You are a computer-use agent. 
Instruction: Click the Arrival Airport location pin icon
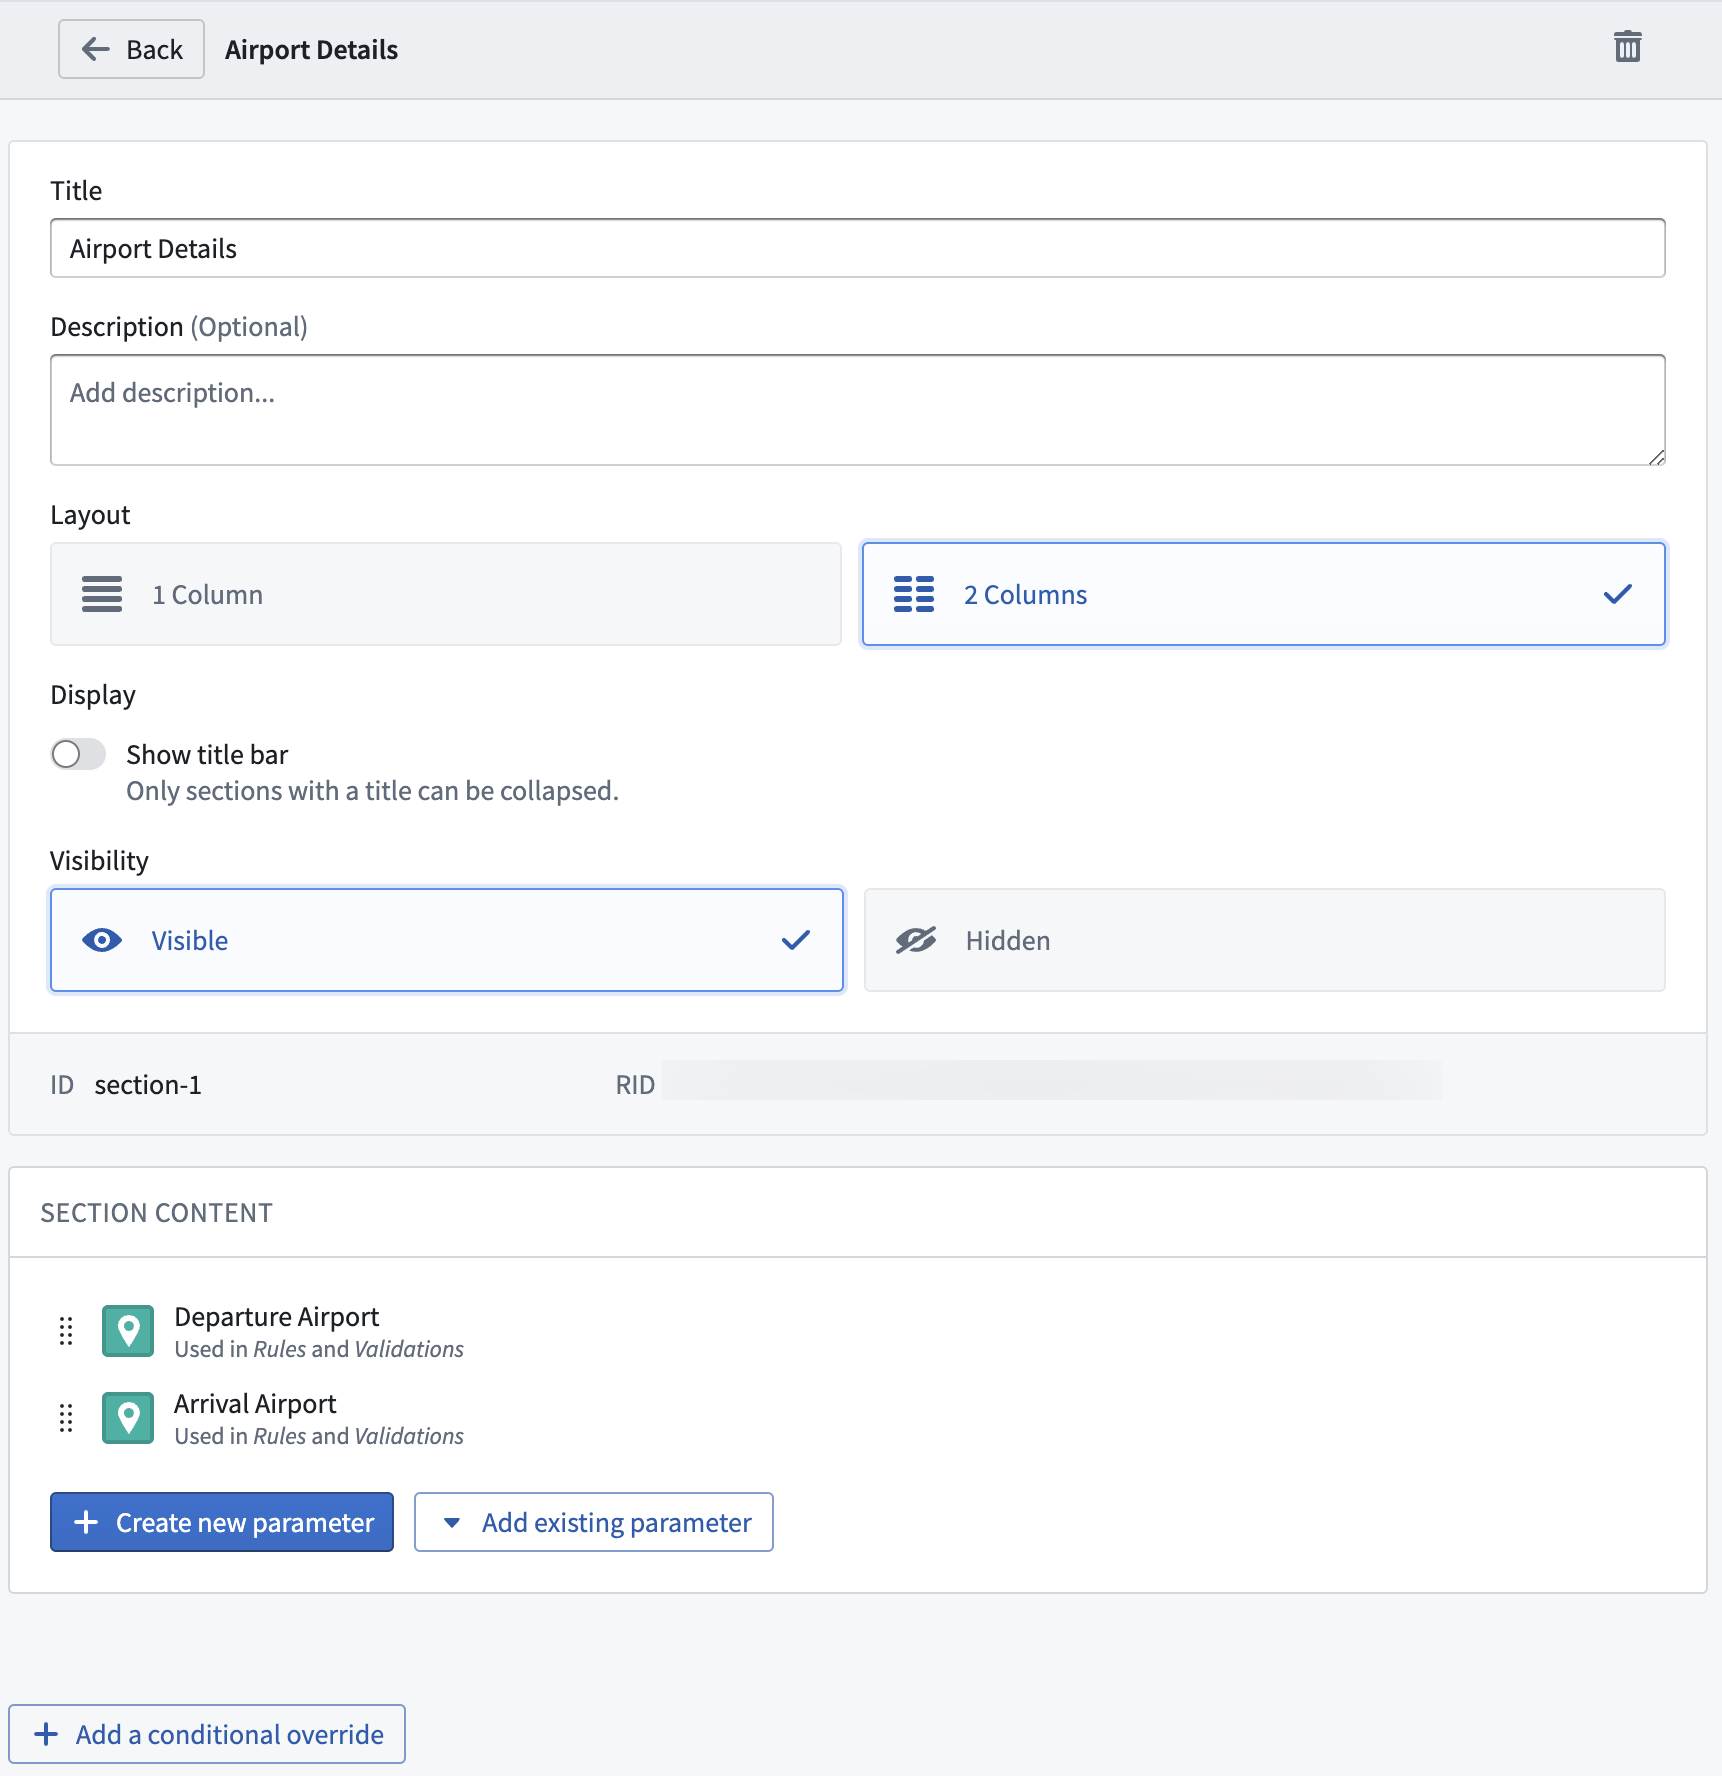[x=128, y=1418]
